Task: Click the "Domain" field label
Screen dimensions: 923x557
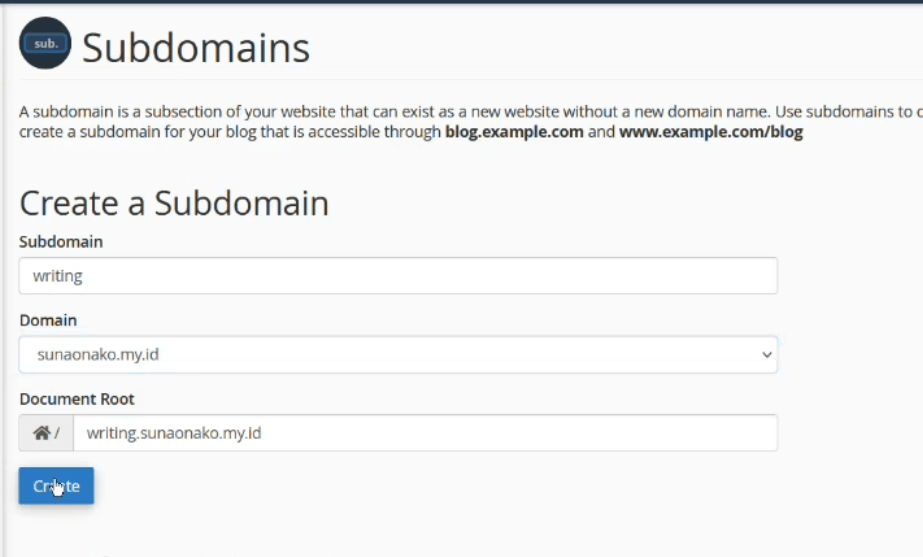Action: point(48,320)
